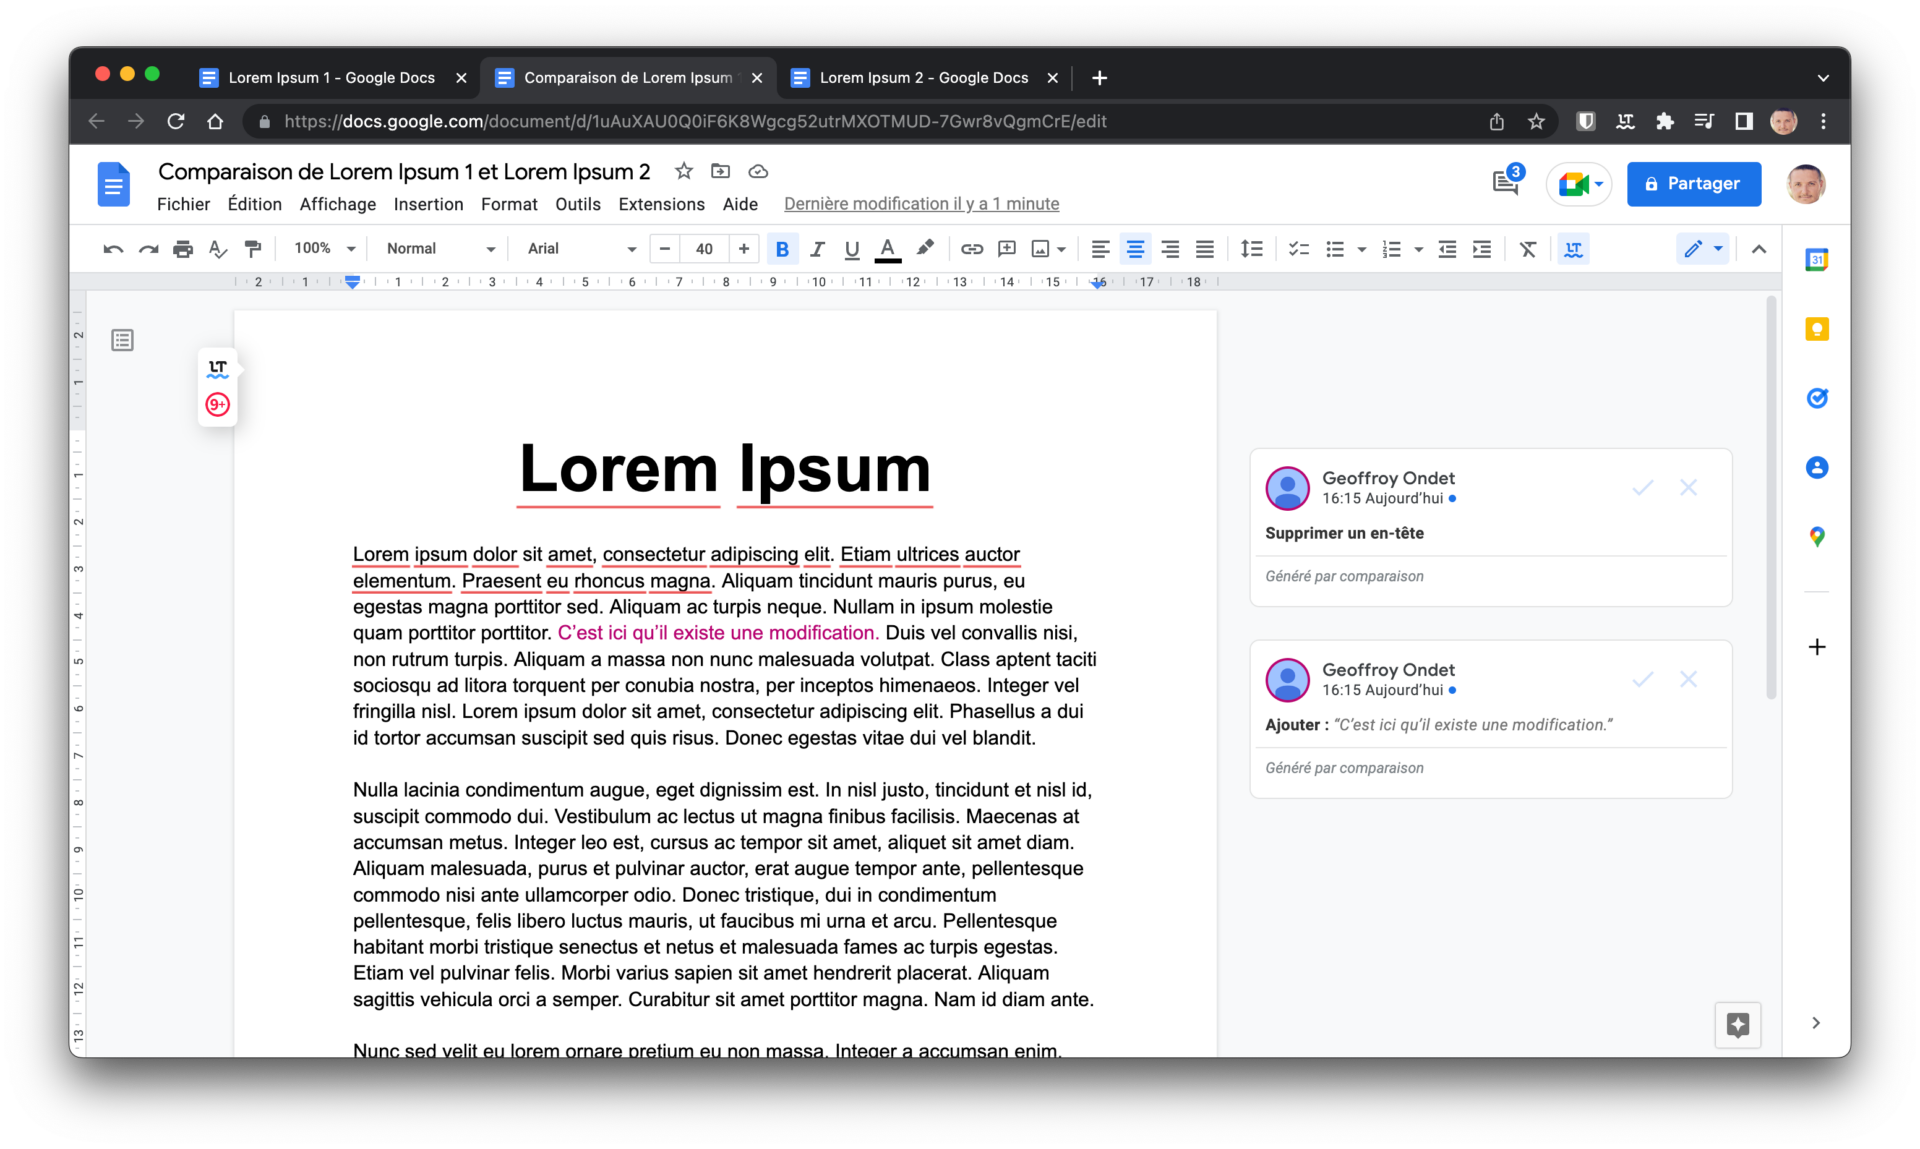Add a comment using the toolbar icon
1920x1149 pixels.
click(x=1006, y=249)
